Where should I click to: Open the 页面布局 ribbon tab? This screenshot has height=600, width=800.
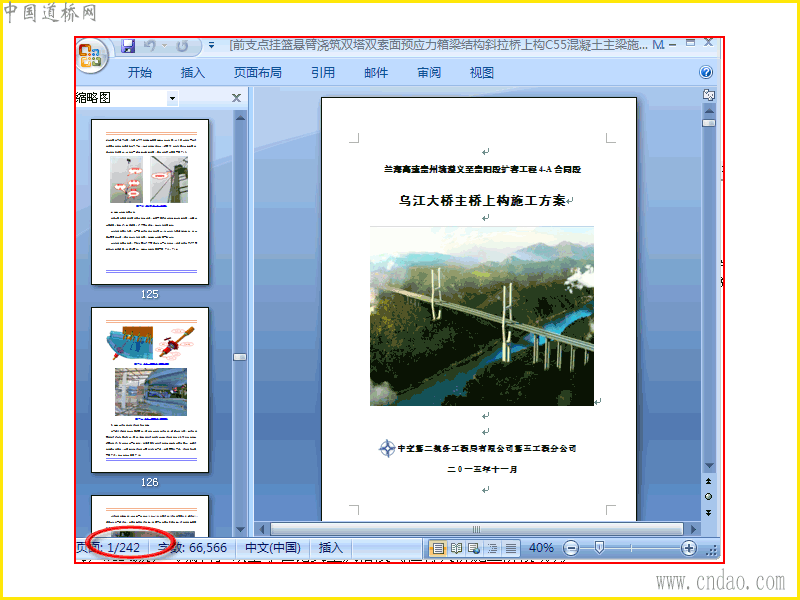click(258, 72)
